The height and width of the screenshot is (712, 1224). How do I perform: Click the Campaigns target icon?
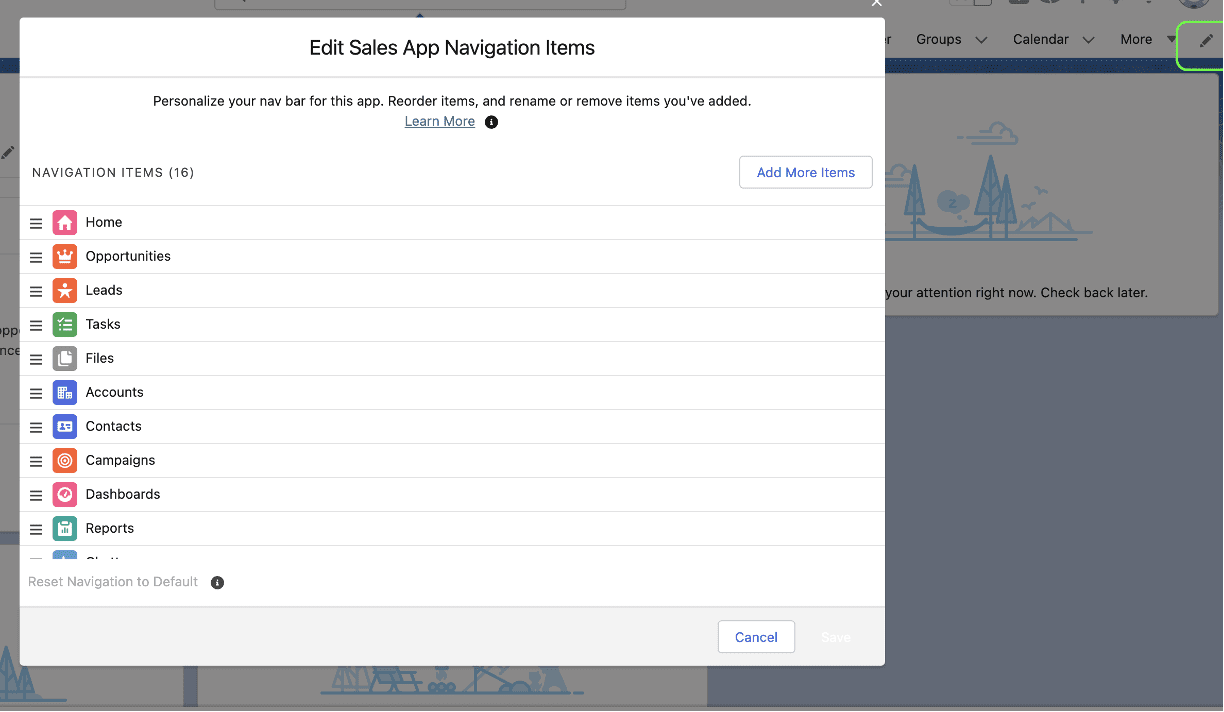coord(65,461)
